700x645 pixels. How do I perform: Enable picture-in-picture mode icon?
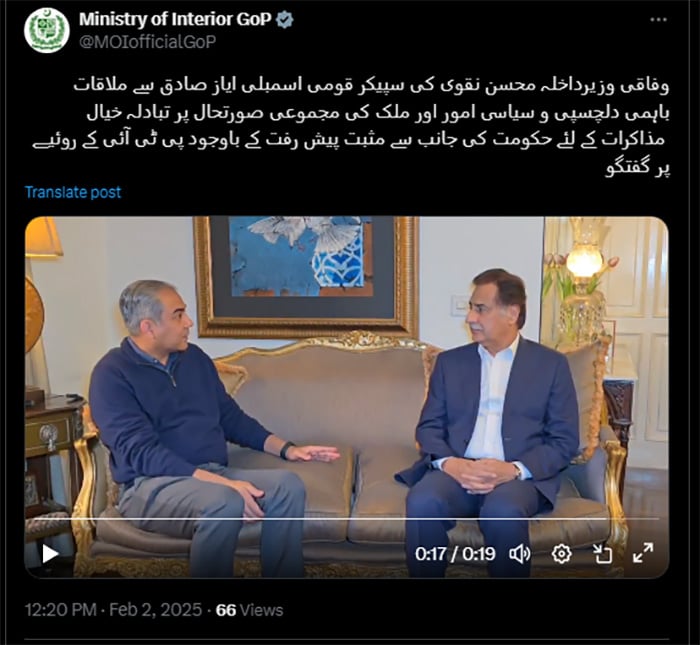click(x=602, y=554)
